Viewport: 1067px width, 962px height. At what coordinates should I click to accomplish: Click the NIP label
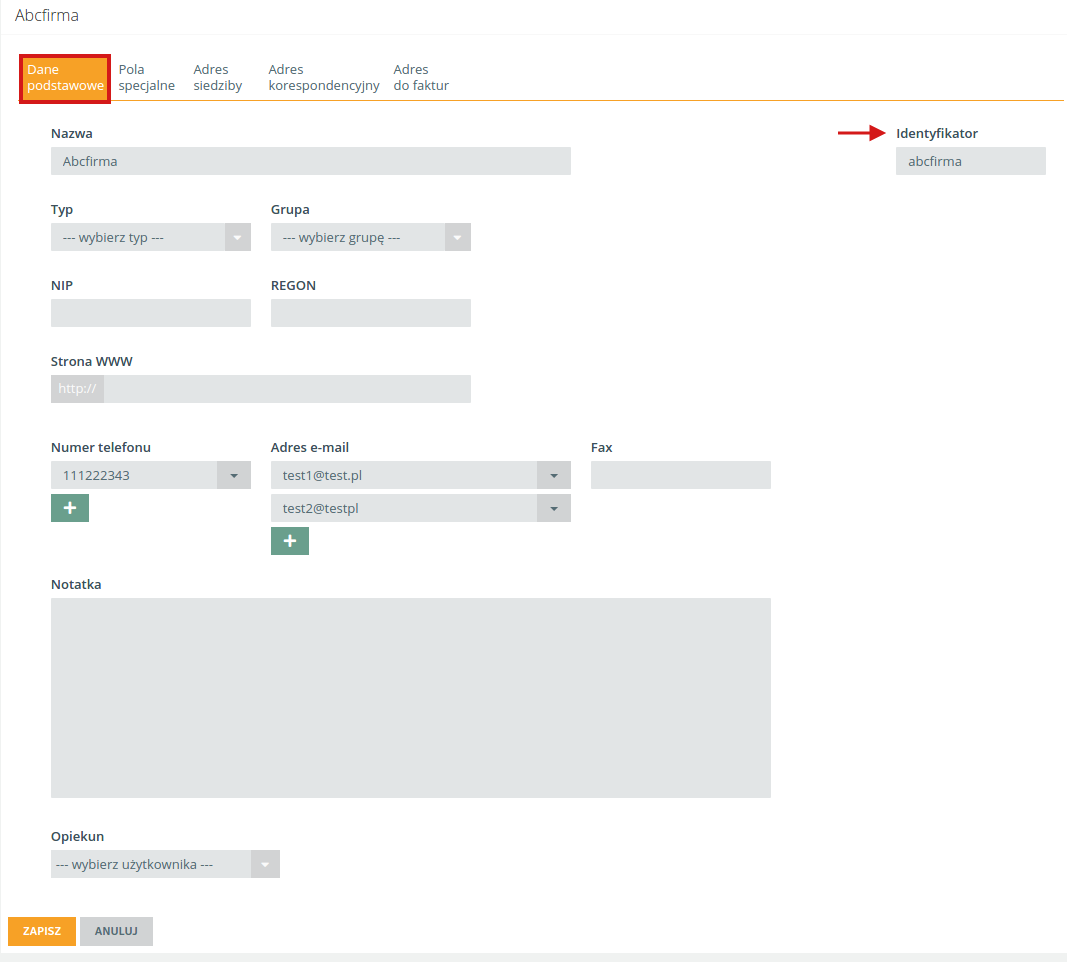click(x=62, y=286)
